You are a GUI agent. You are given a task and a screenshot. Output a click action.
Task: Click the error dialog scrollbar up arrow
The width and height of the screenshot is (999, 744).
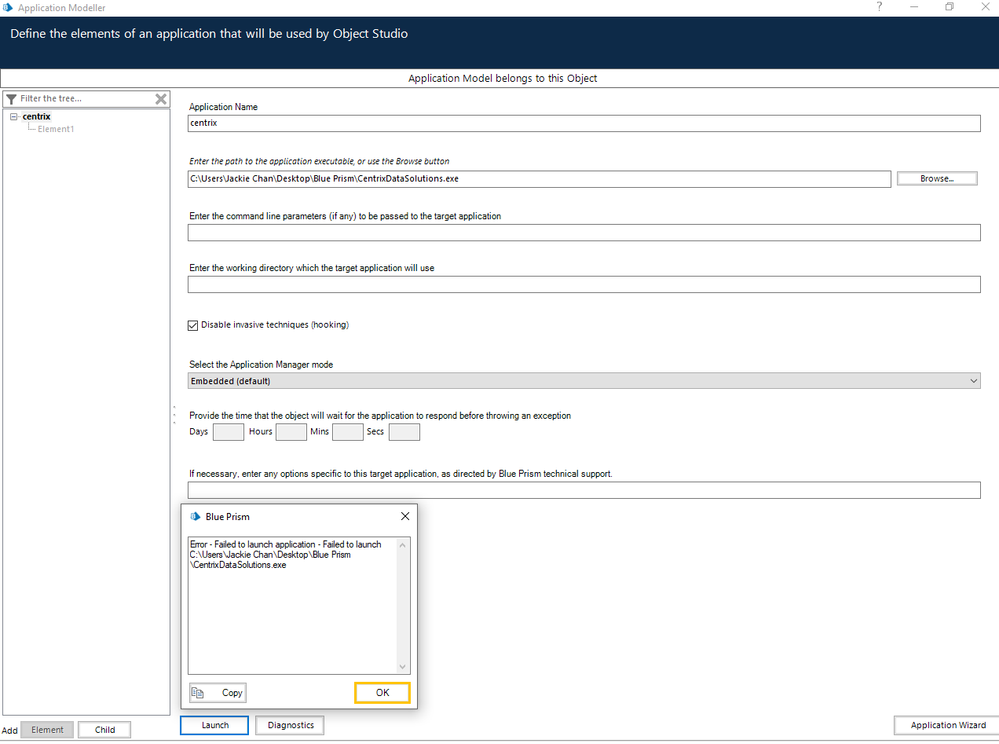pyautogui.click(x=403, y=545)
